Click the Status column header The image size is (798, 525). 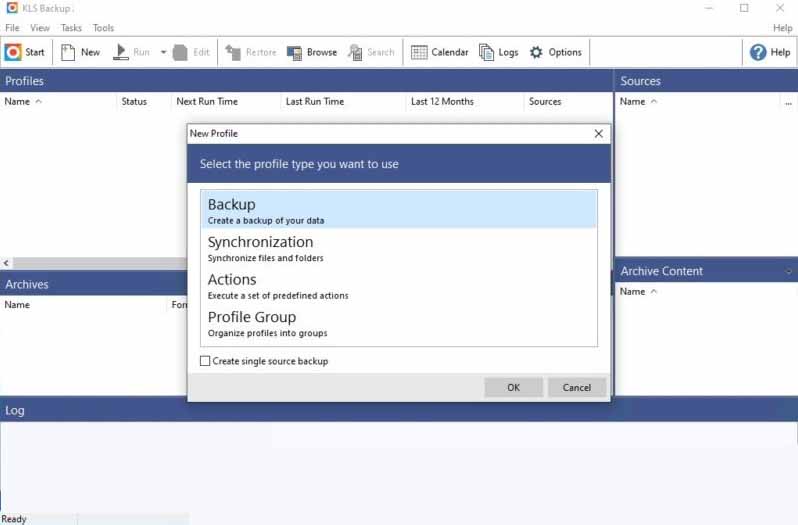(x=144, y=101)
